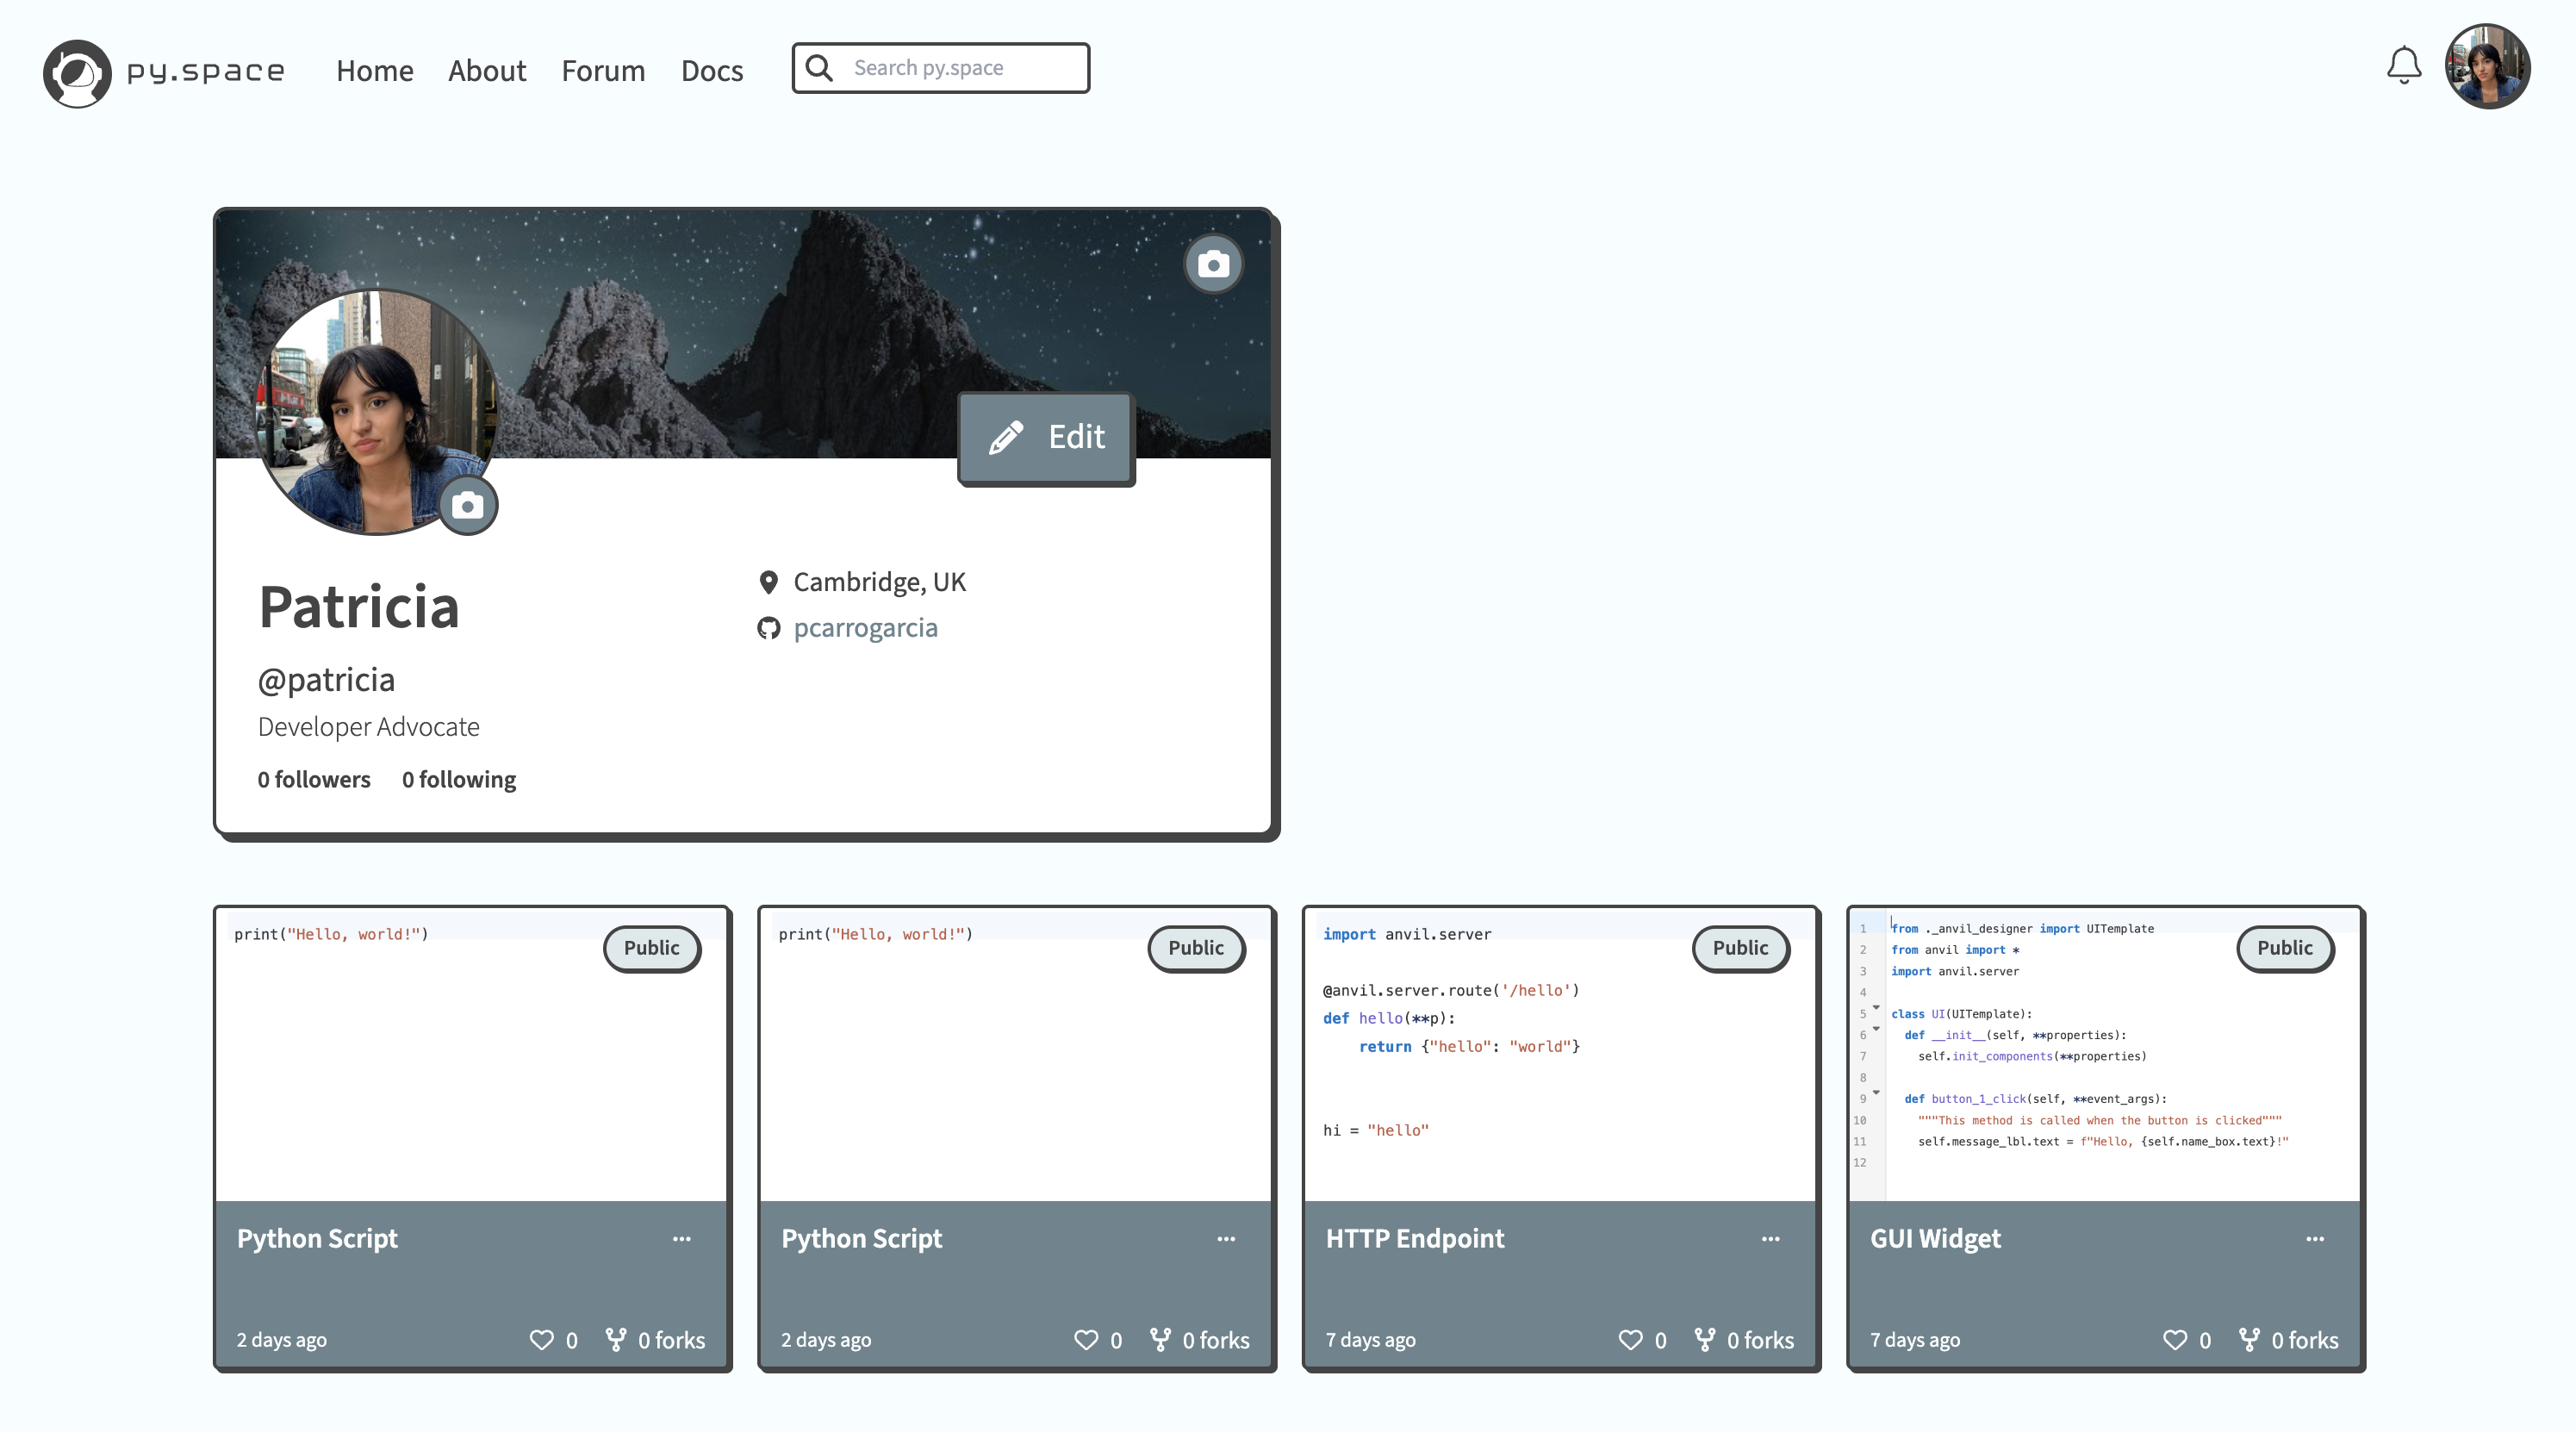Click the search magnifier icon

(x=819, y=68)
